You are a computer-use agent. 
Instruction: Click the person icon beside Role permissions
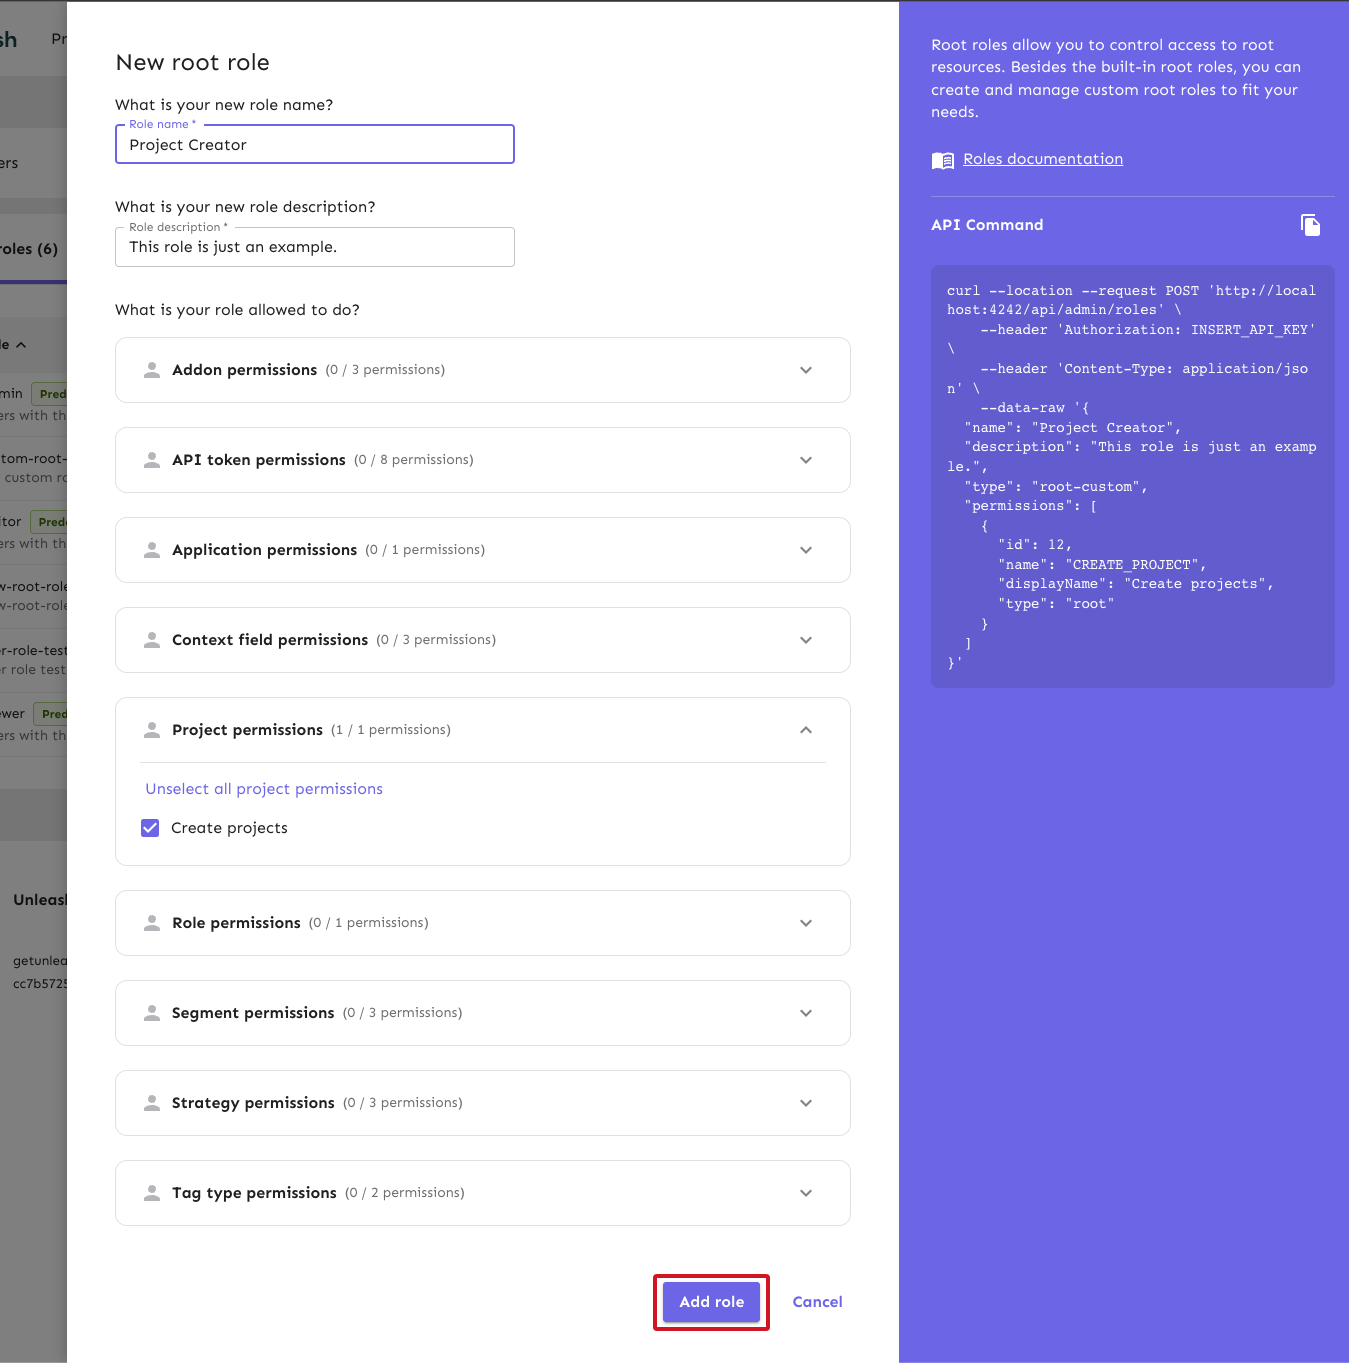(x=152, y=922)
